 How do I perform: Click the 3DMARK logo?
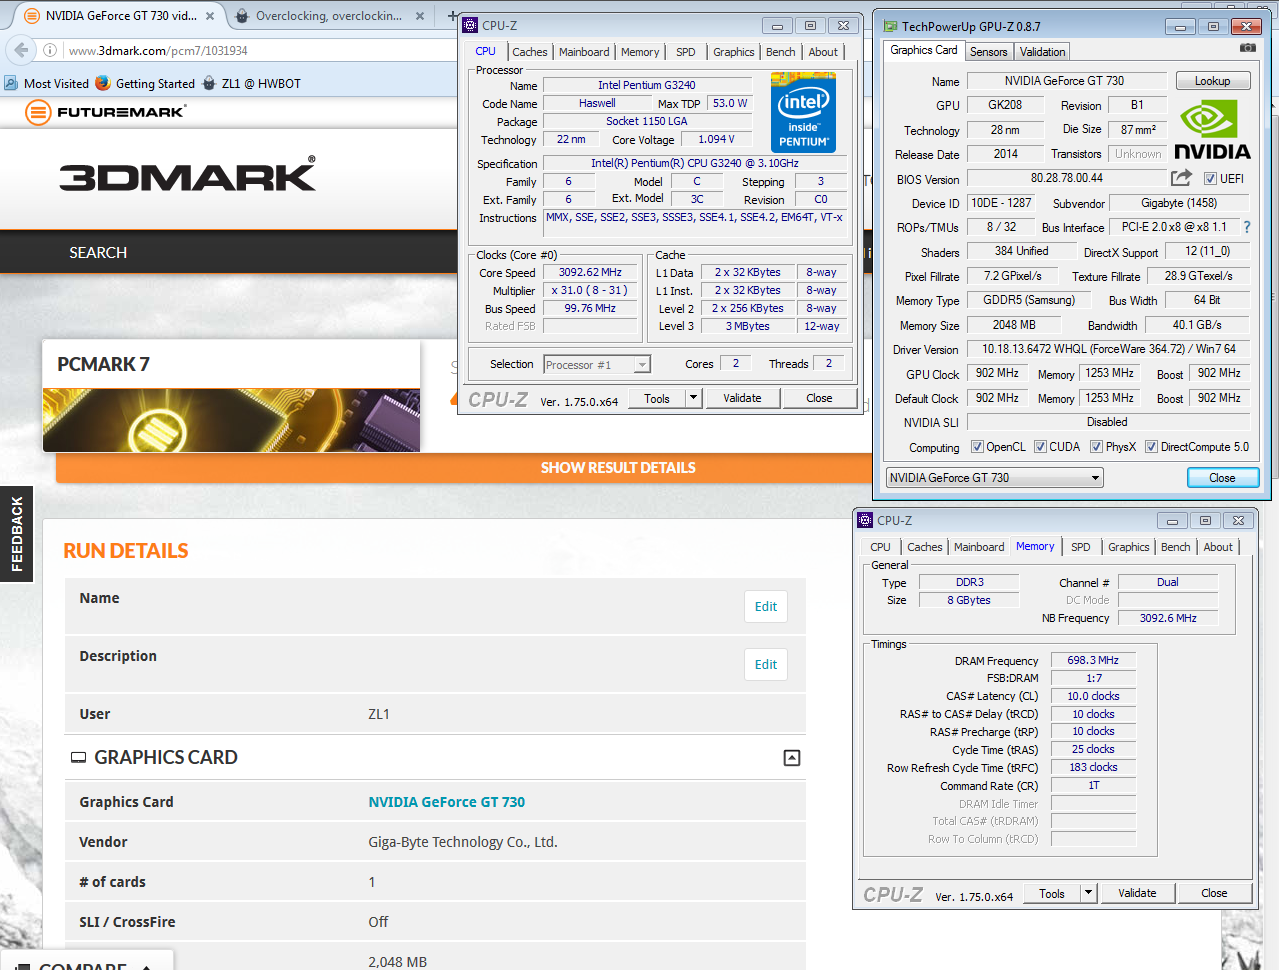click(x=187, y=175)
